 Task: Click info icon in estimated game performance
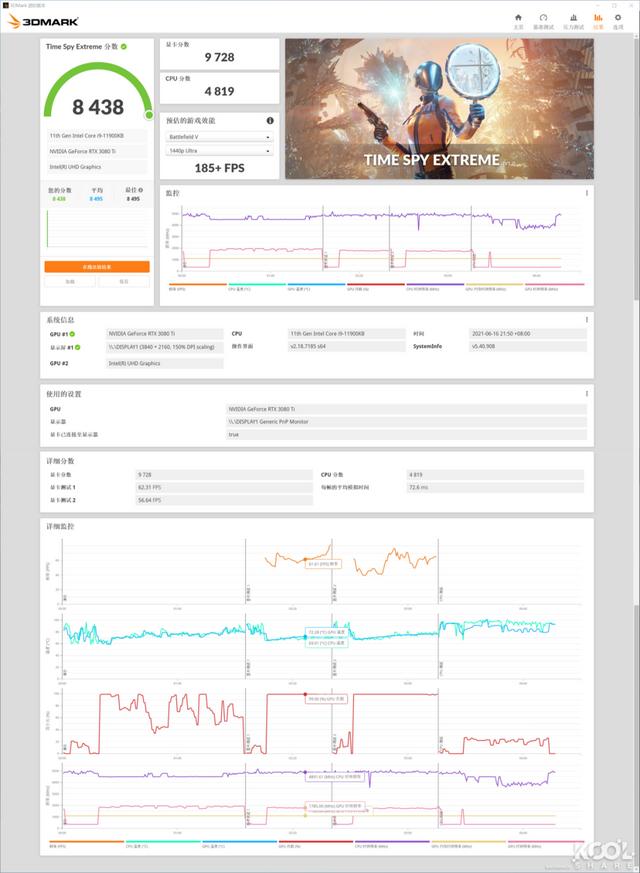(270, 120)
